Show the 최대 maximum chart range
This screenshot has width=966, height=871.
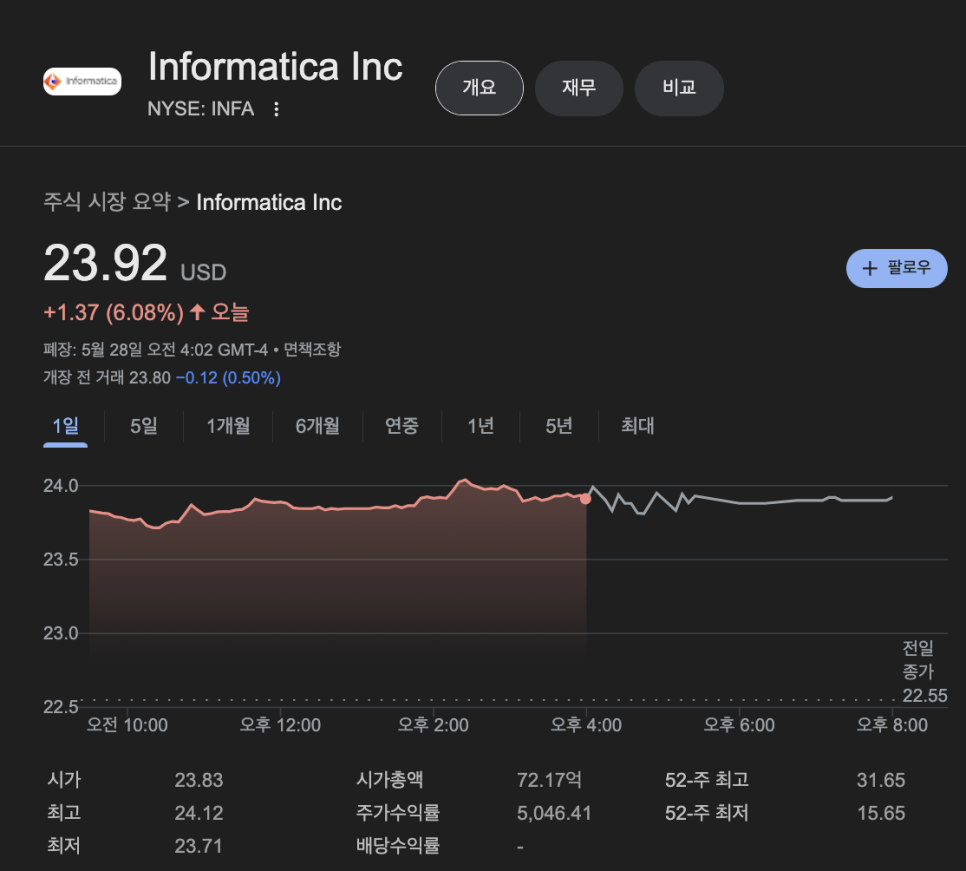coord(638,426)
